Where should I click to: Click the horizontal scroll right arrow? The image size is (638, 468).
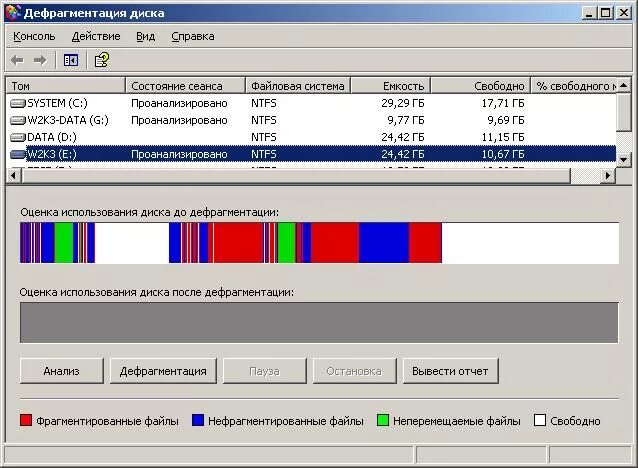608,176
